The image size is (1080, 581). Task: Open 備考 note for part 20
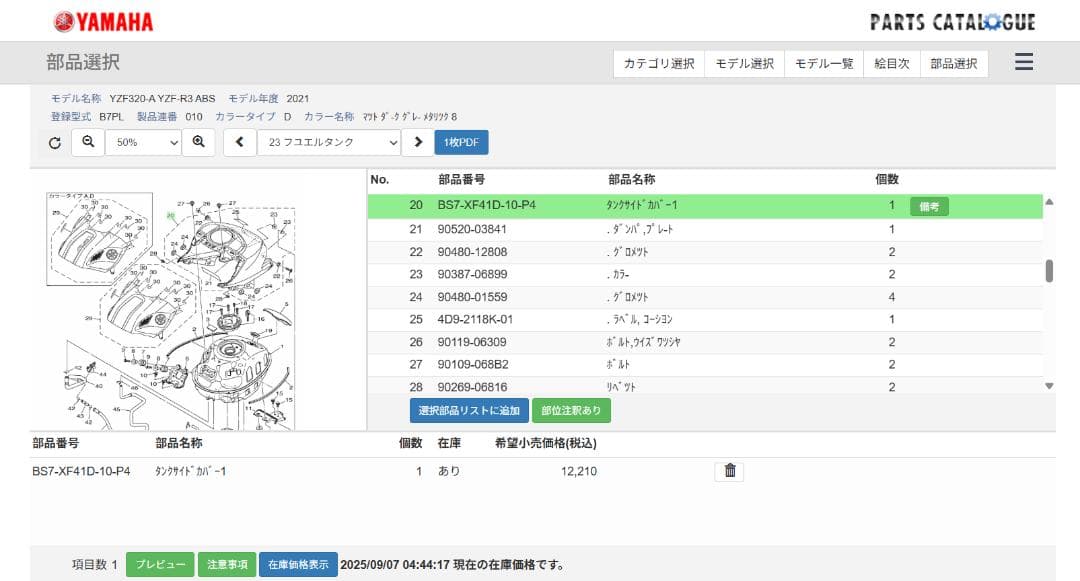coord(929,206)
